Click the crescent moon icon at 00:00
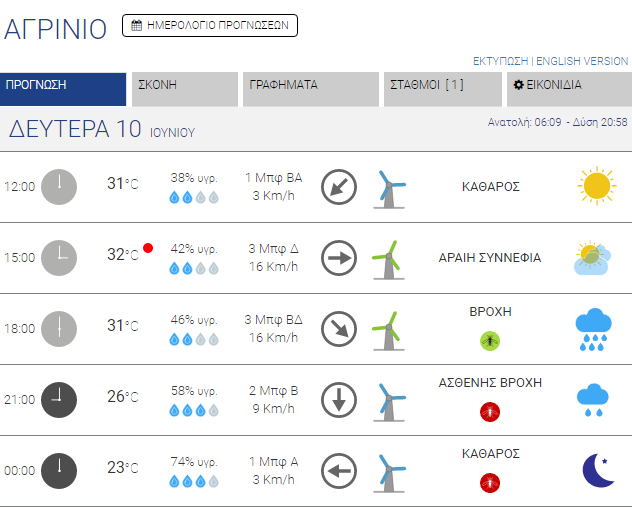This screenshot has height=507, width=632. (597, 470)
